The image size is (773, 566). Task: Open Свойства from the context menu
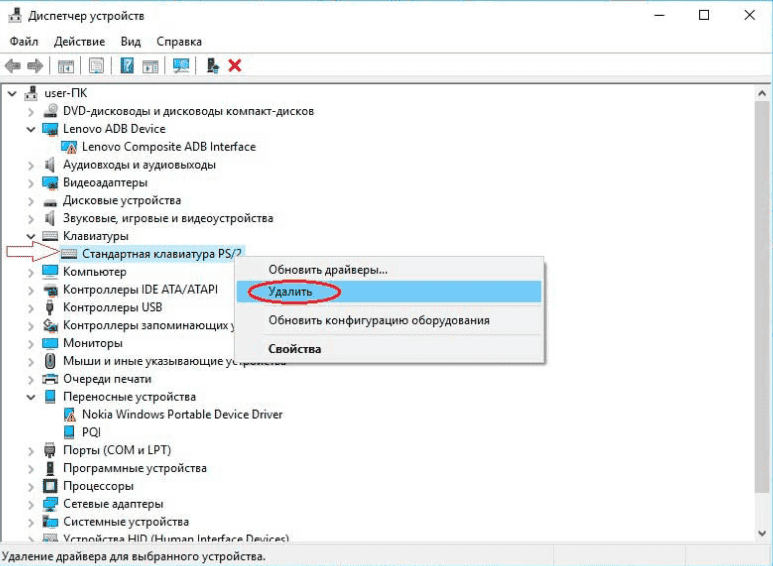click(x=389, y=349)
